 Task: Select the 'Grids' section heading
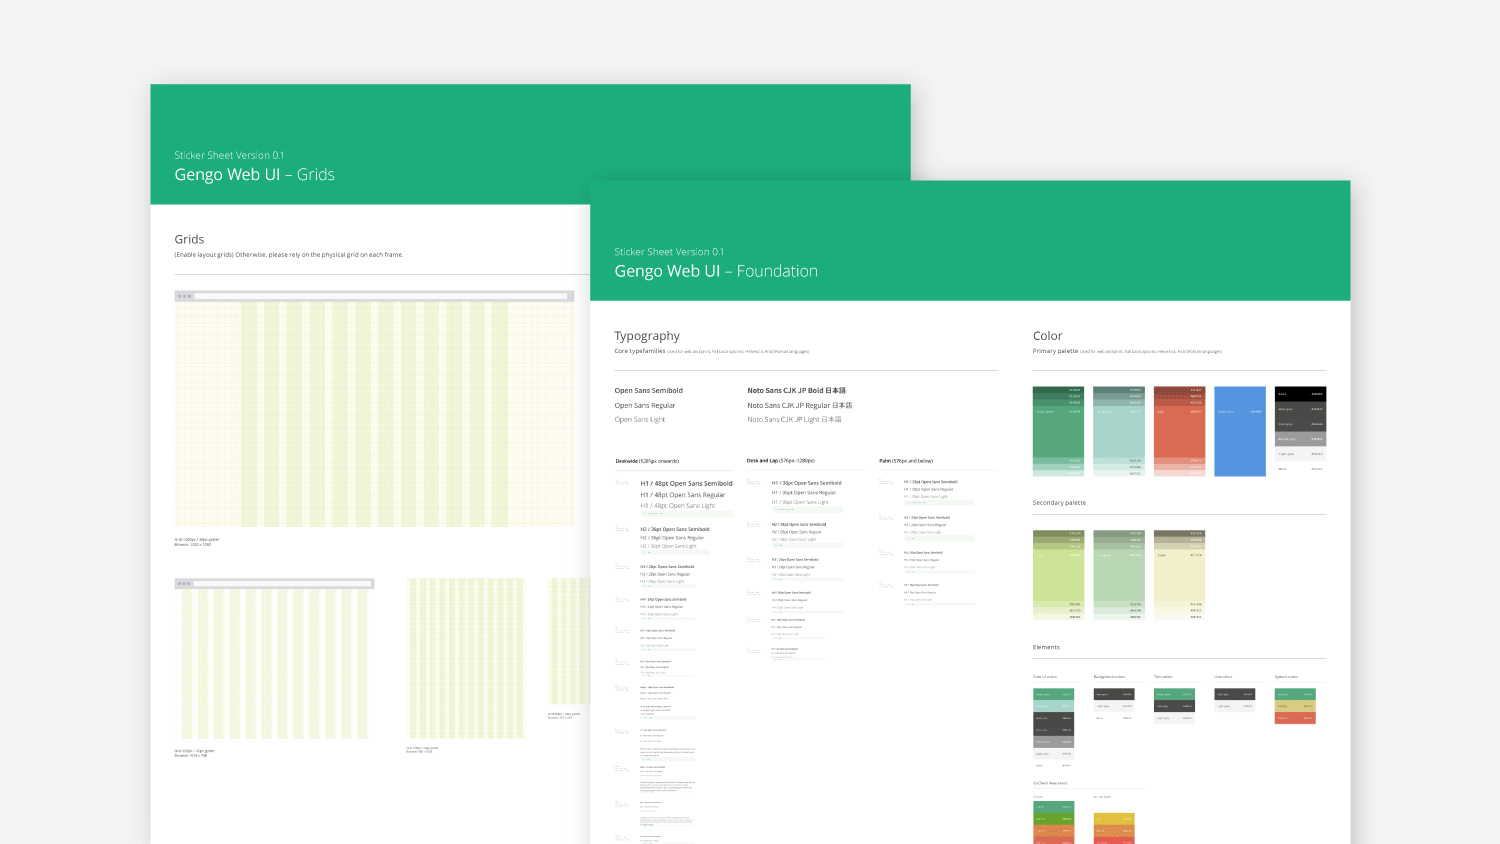[x=189, y=239]
